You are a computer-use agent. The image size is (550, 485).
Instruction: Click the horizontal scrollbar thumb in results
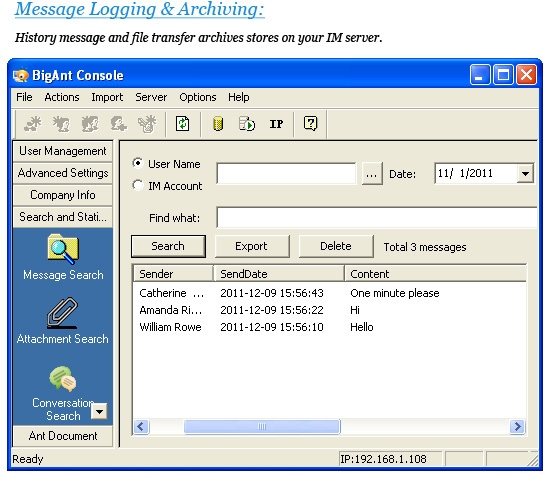click(262, 426)
